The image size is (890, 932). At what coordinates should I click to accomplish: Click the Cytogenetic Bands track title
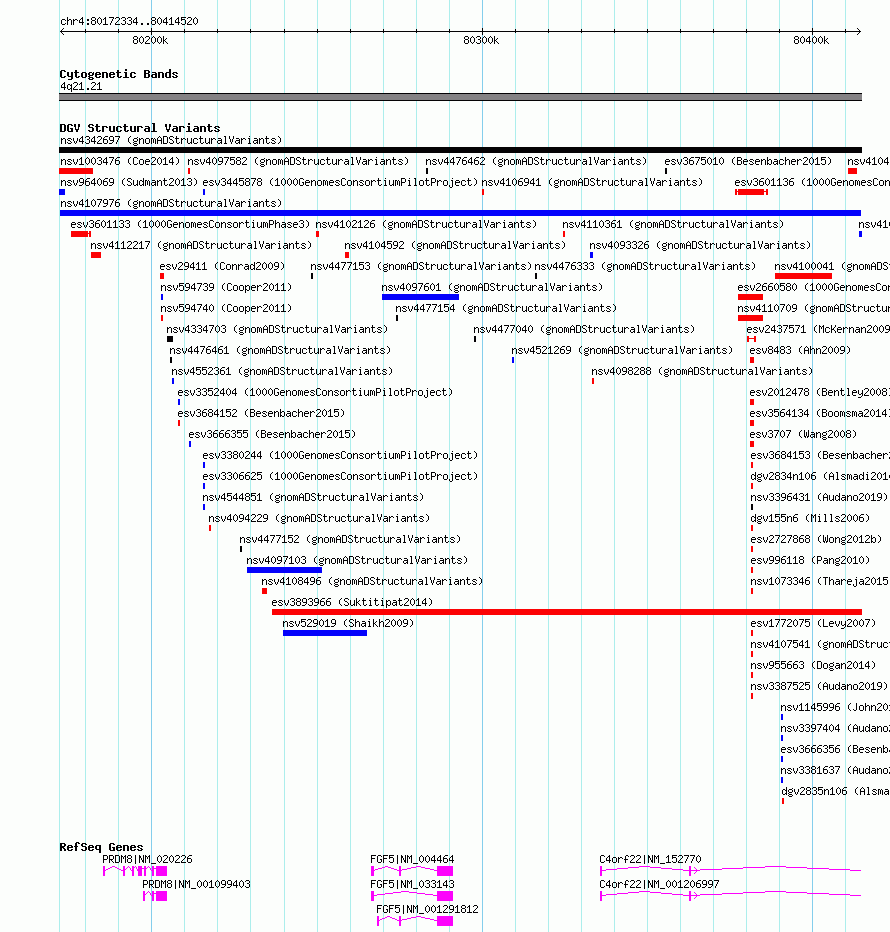(119, 74)
